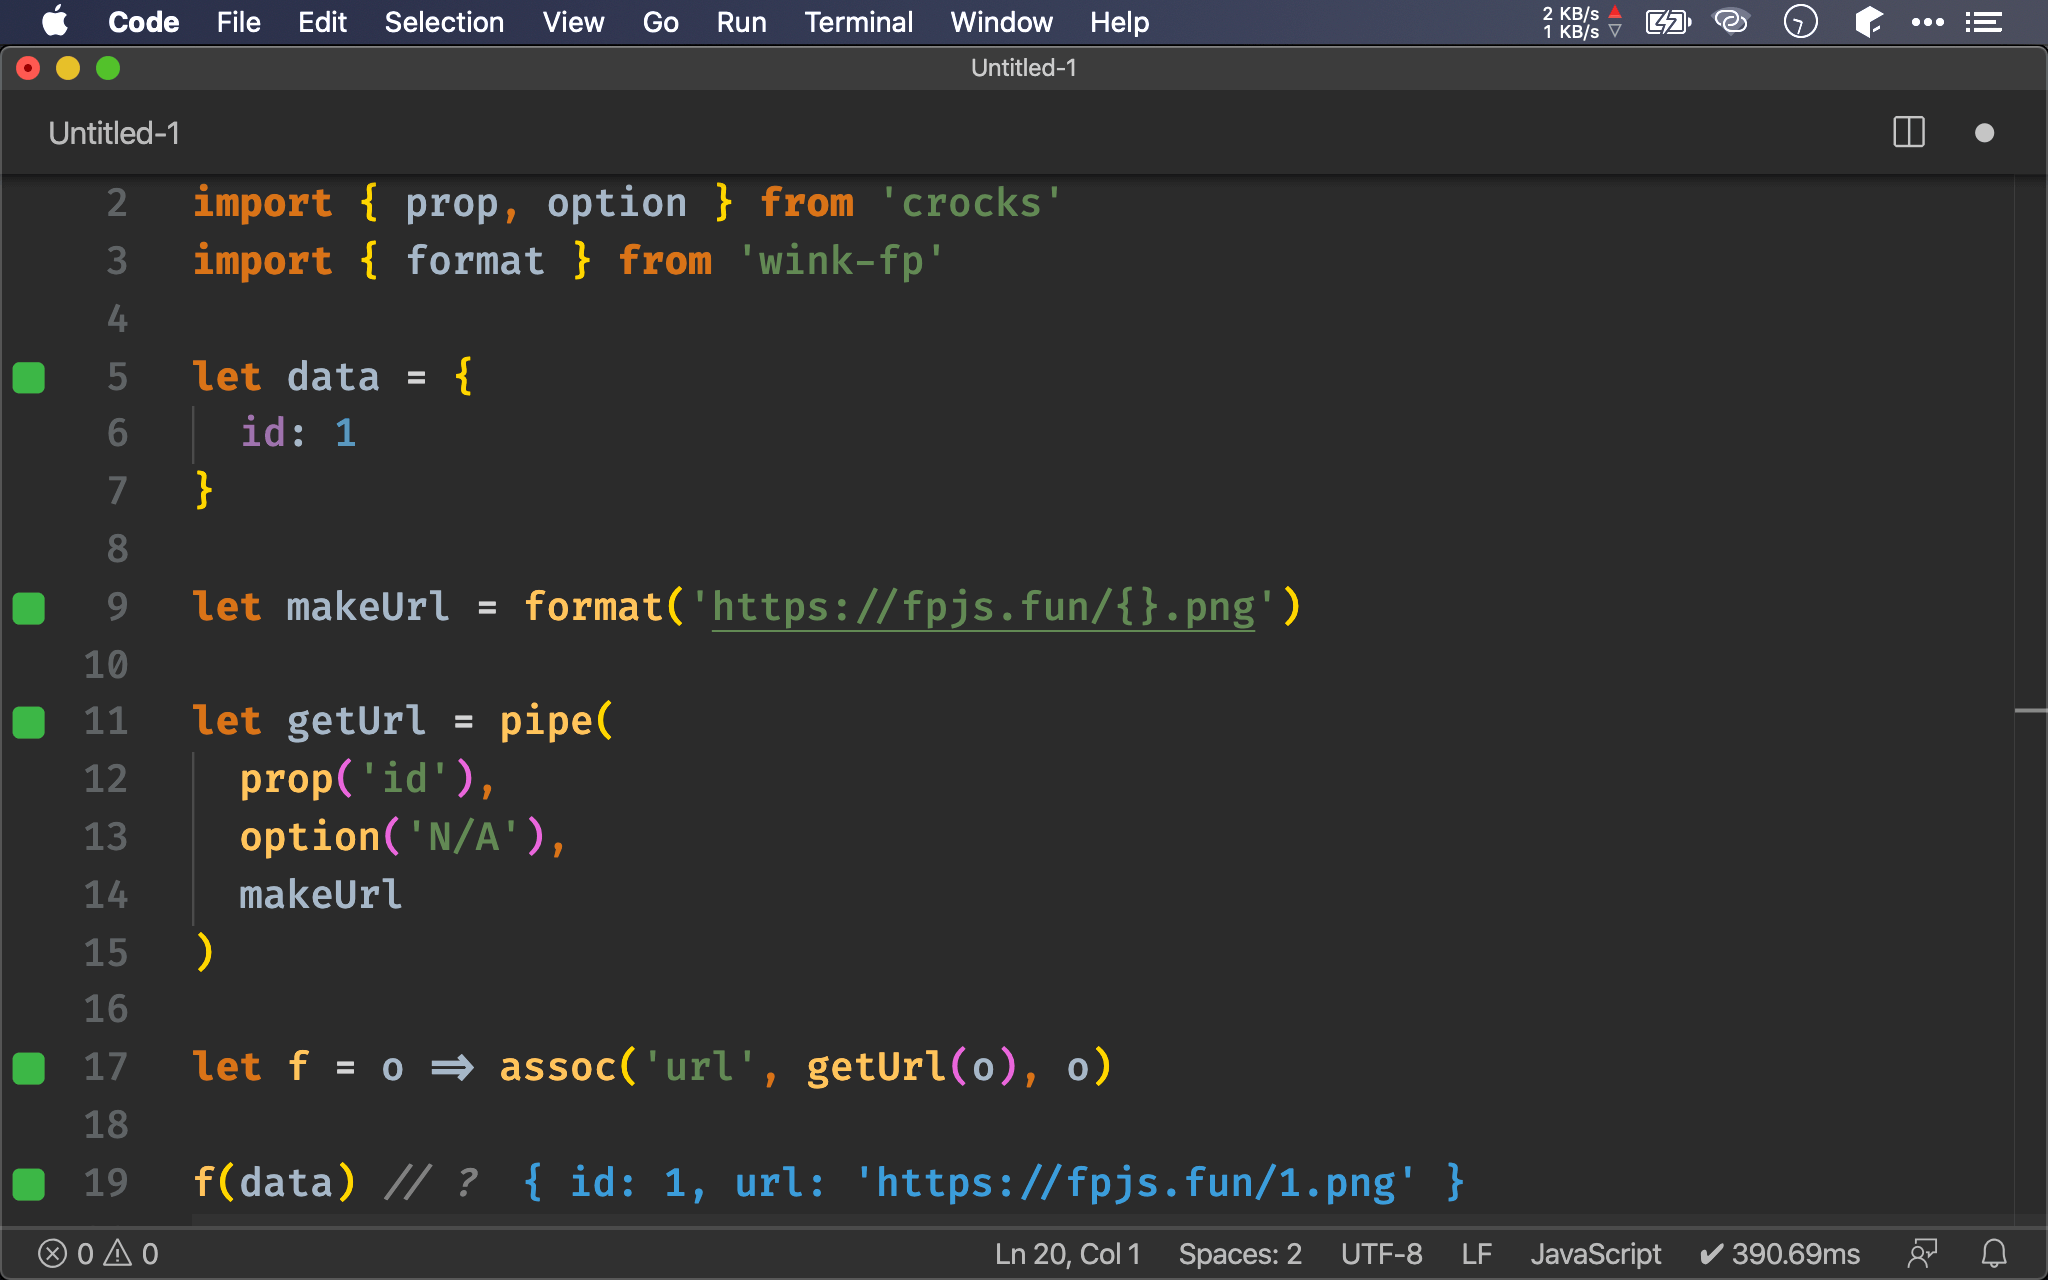Click the battery charging icon

click(x=1668, y=22)
